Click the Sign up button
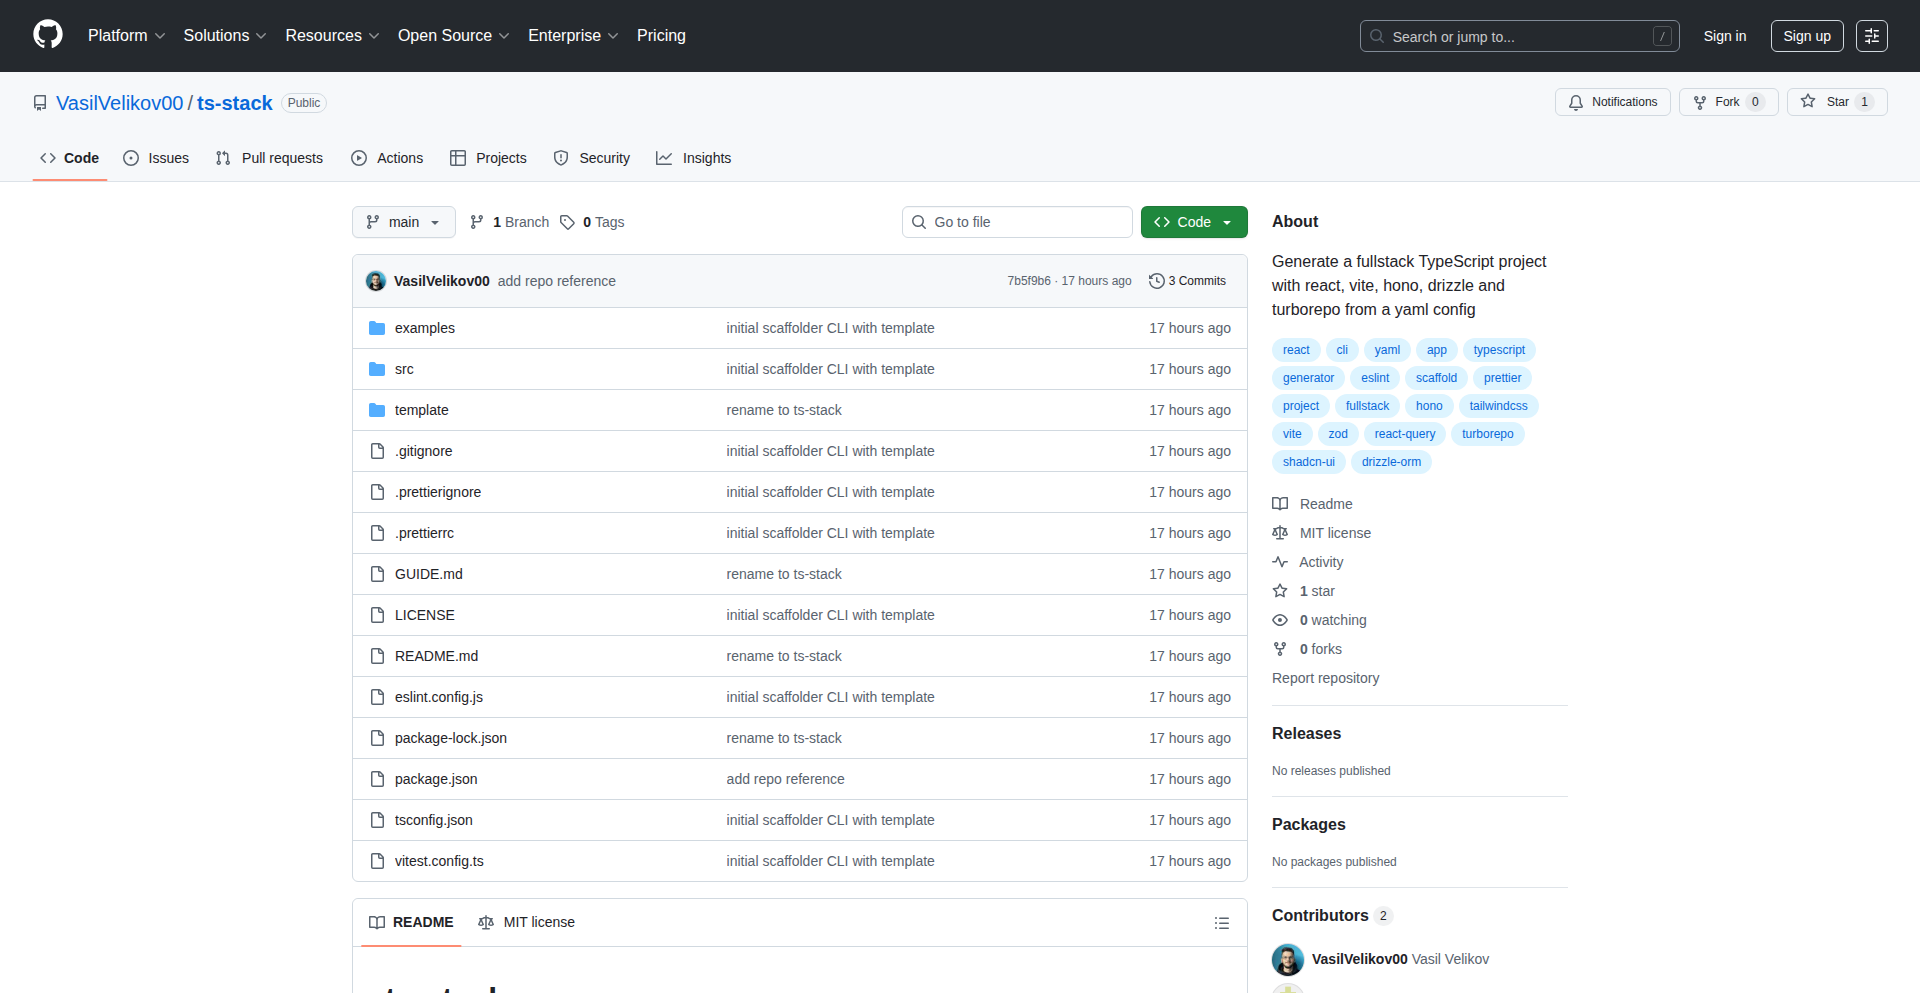 point(1806,36)
